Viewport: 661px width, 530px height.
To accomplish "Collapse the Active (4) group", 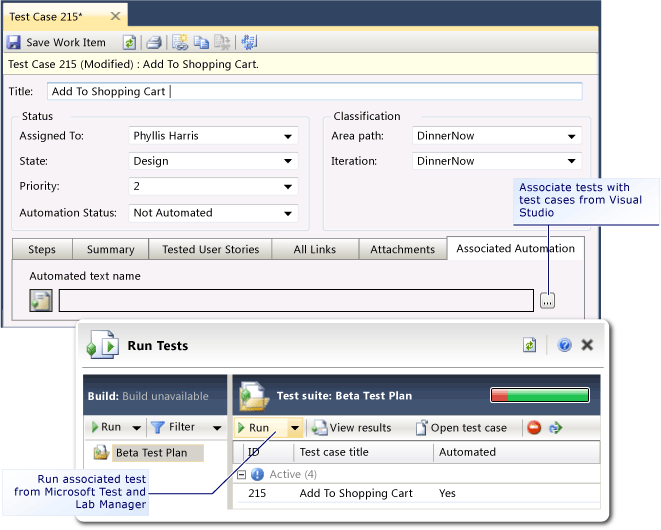I will [242, 475].
